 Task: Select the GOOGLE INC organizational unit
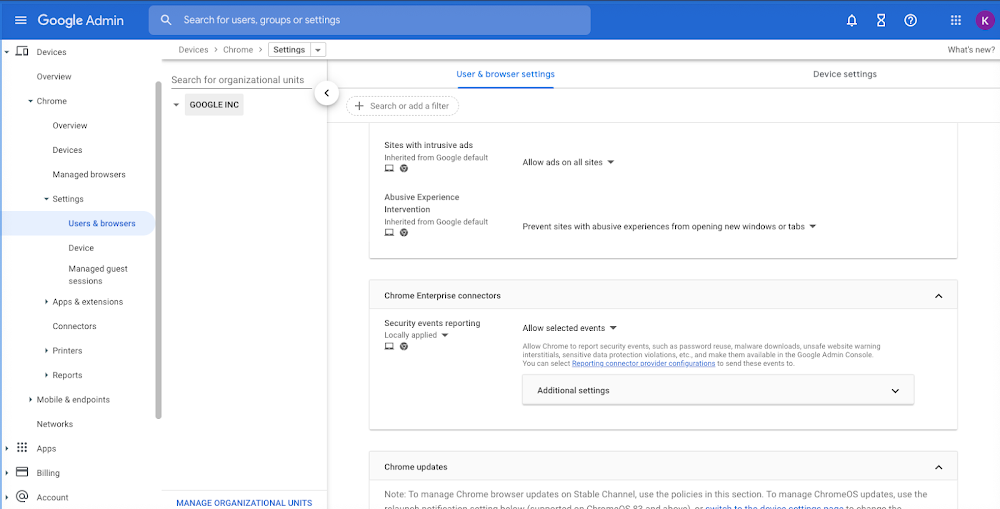214,105
